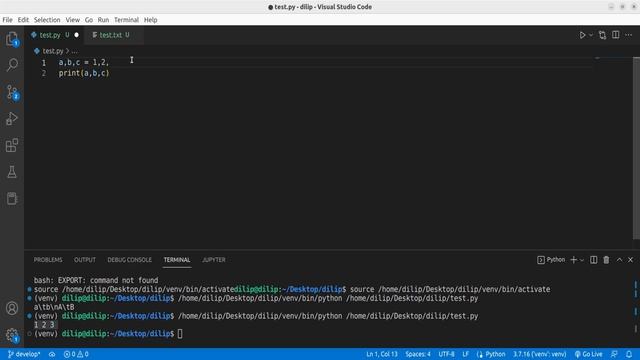This screenshot has width=640, height=360.
Task: Open the Run menu
Action: pyautogui.click(x=103, y=20)
